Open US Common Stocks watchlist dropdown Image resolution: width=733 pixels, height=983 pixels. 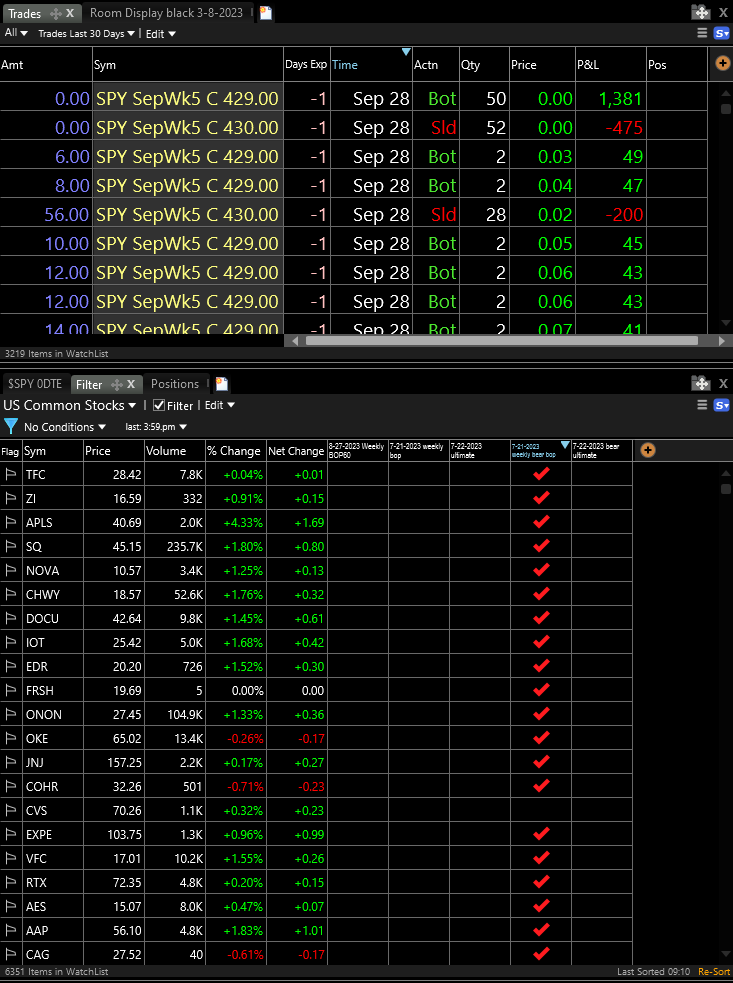(70, 405)
